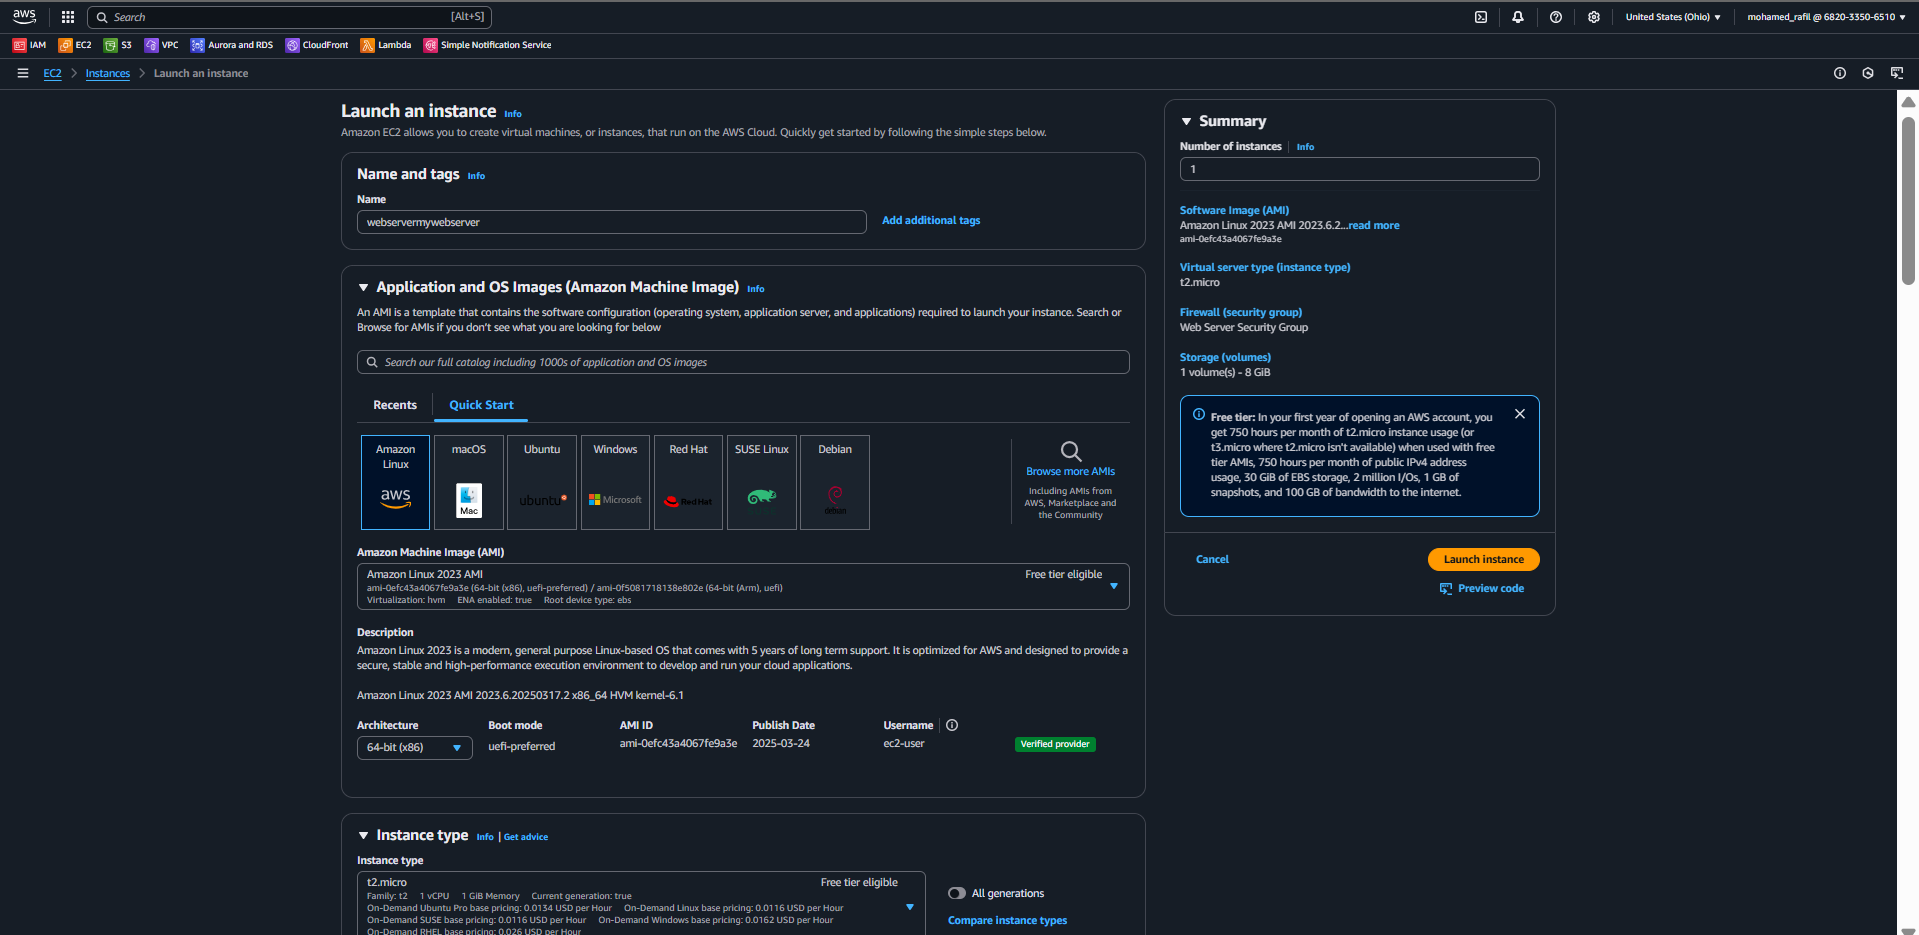The image size is (1919, 935).
Task: Click Cancel in the Summary panel
Action: pos(1212,559)
